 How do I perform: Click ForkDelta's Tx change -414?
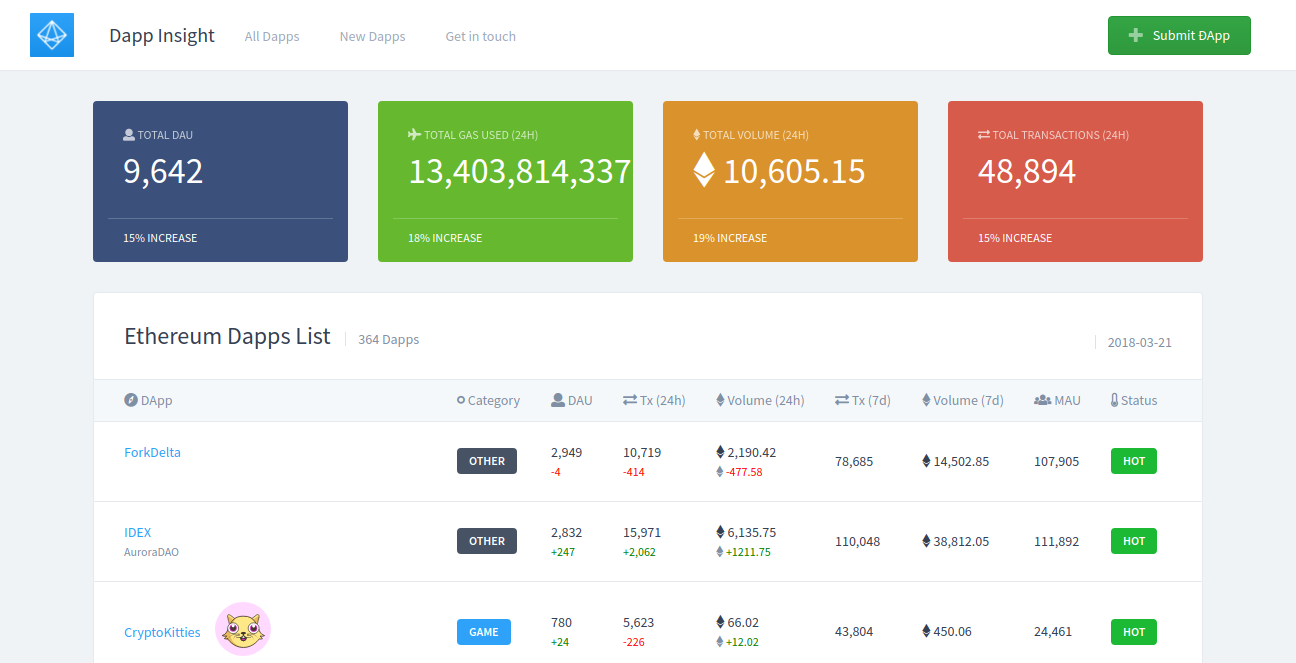(633, 472)
